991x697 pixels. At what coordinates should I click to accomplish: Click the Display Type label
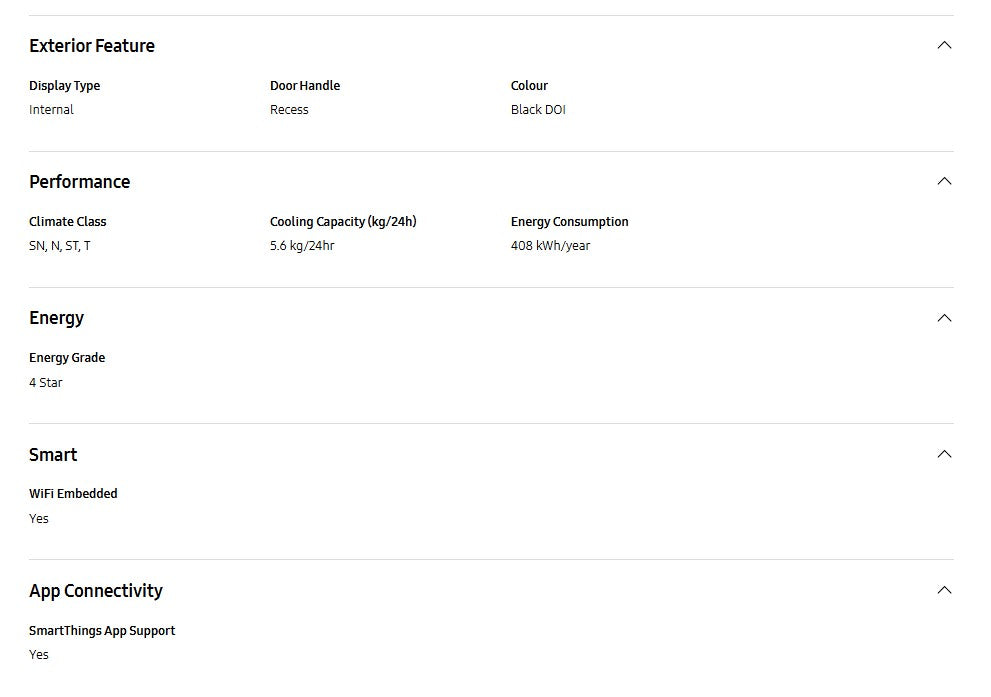65,86
